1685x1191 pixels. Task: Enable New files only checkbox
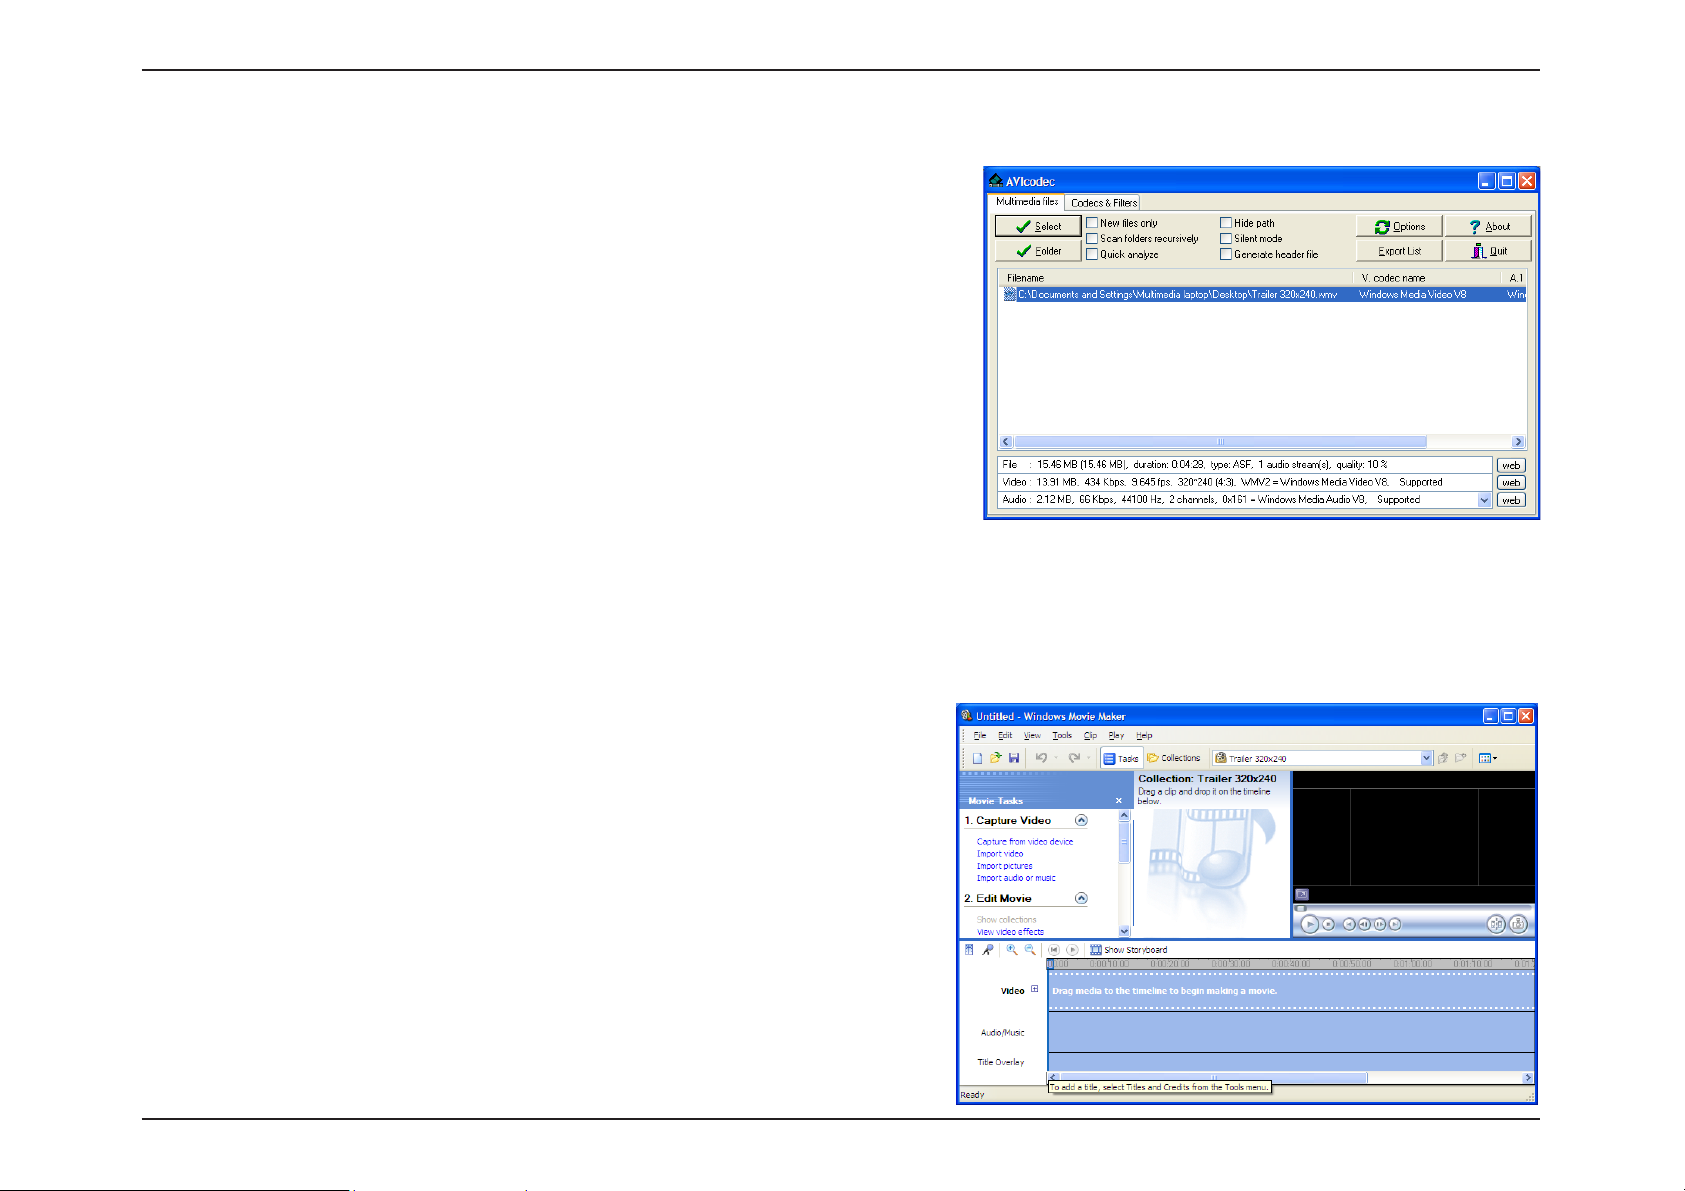tap(1092, 223)
